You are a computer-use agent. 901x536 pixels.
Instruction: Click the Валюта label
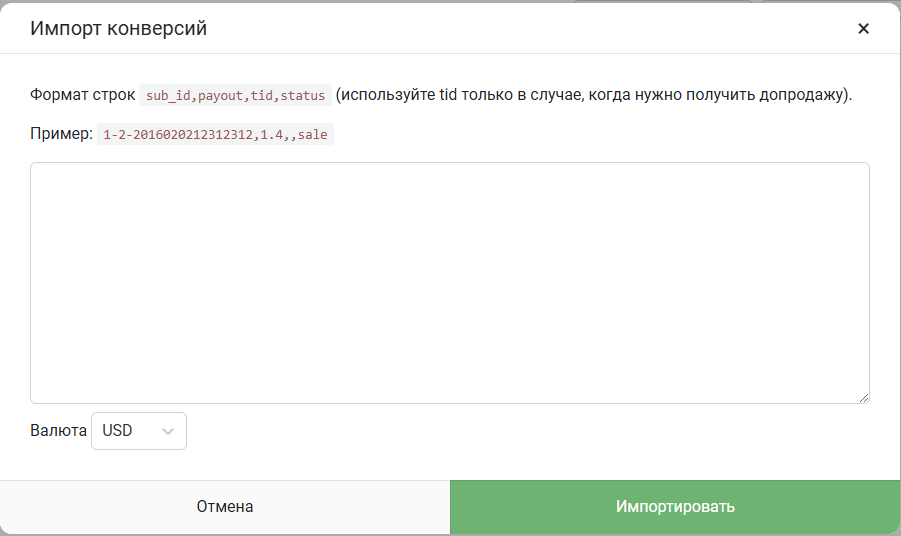click(59, 430)
